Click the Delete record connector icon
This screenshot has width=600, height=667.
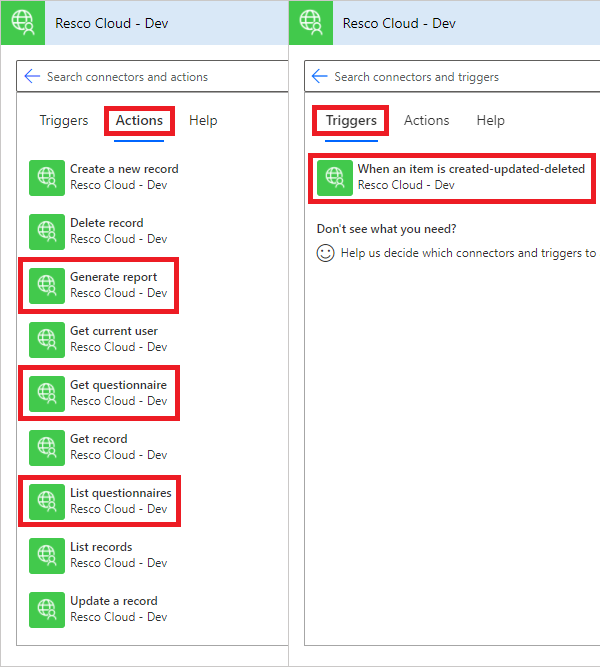(46, 231)
